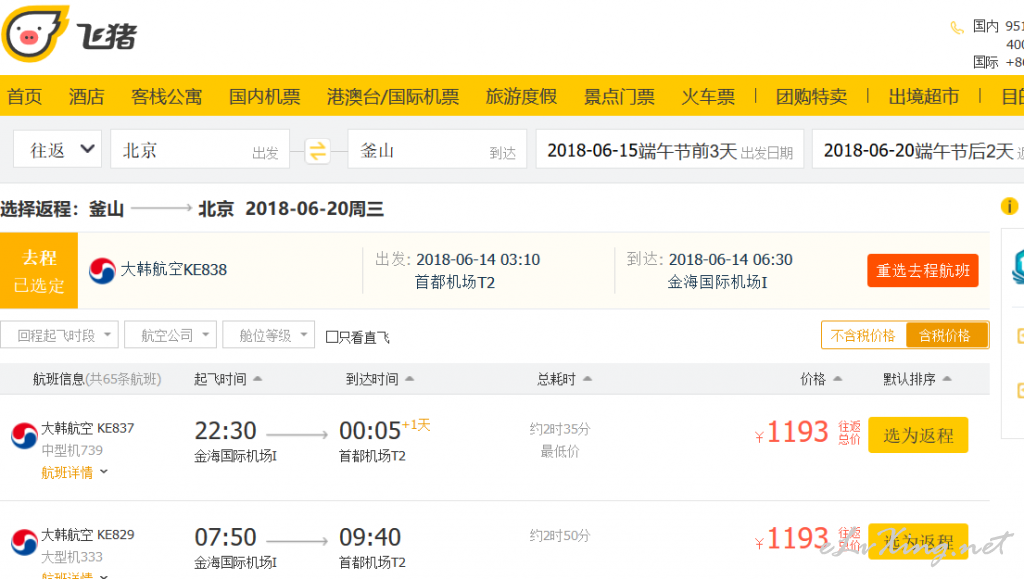This screenshot has width=1024, height=579.
Task: Sort by 总耗时 arrow
Action: [587, 379]
